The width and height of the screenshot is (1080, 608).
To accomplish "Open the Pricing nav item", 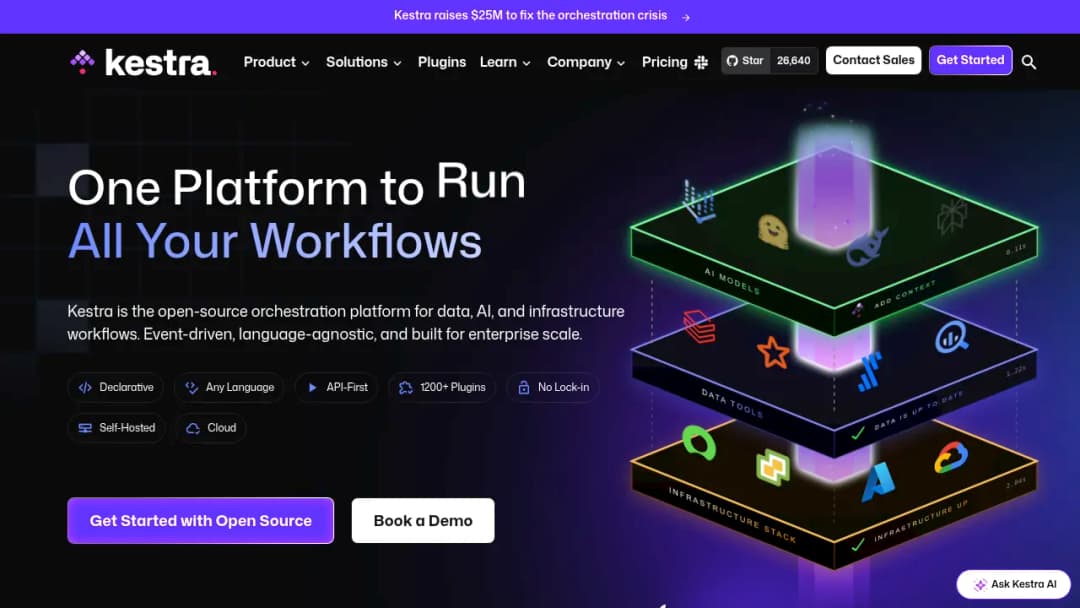I will point(665,62).
